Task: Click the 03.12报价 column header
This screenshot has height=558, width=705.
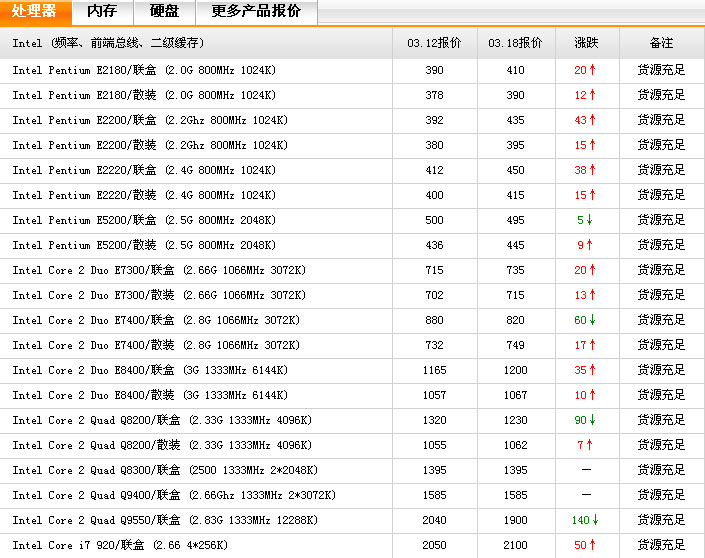Action: click(x=434, y=43)
